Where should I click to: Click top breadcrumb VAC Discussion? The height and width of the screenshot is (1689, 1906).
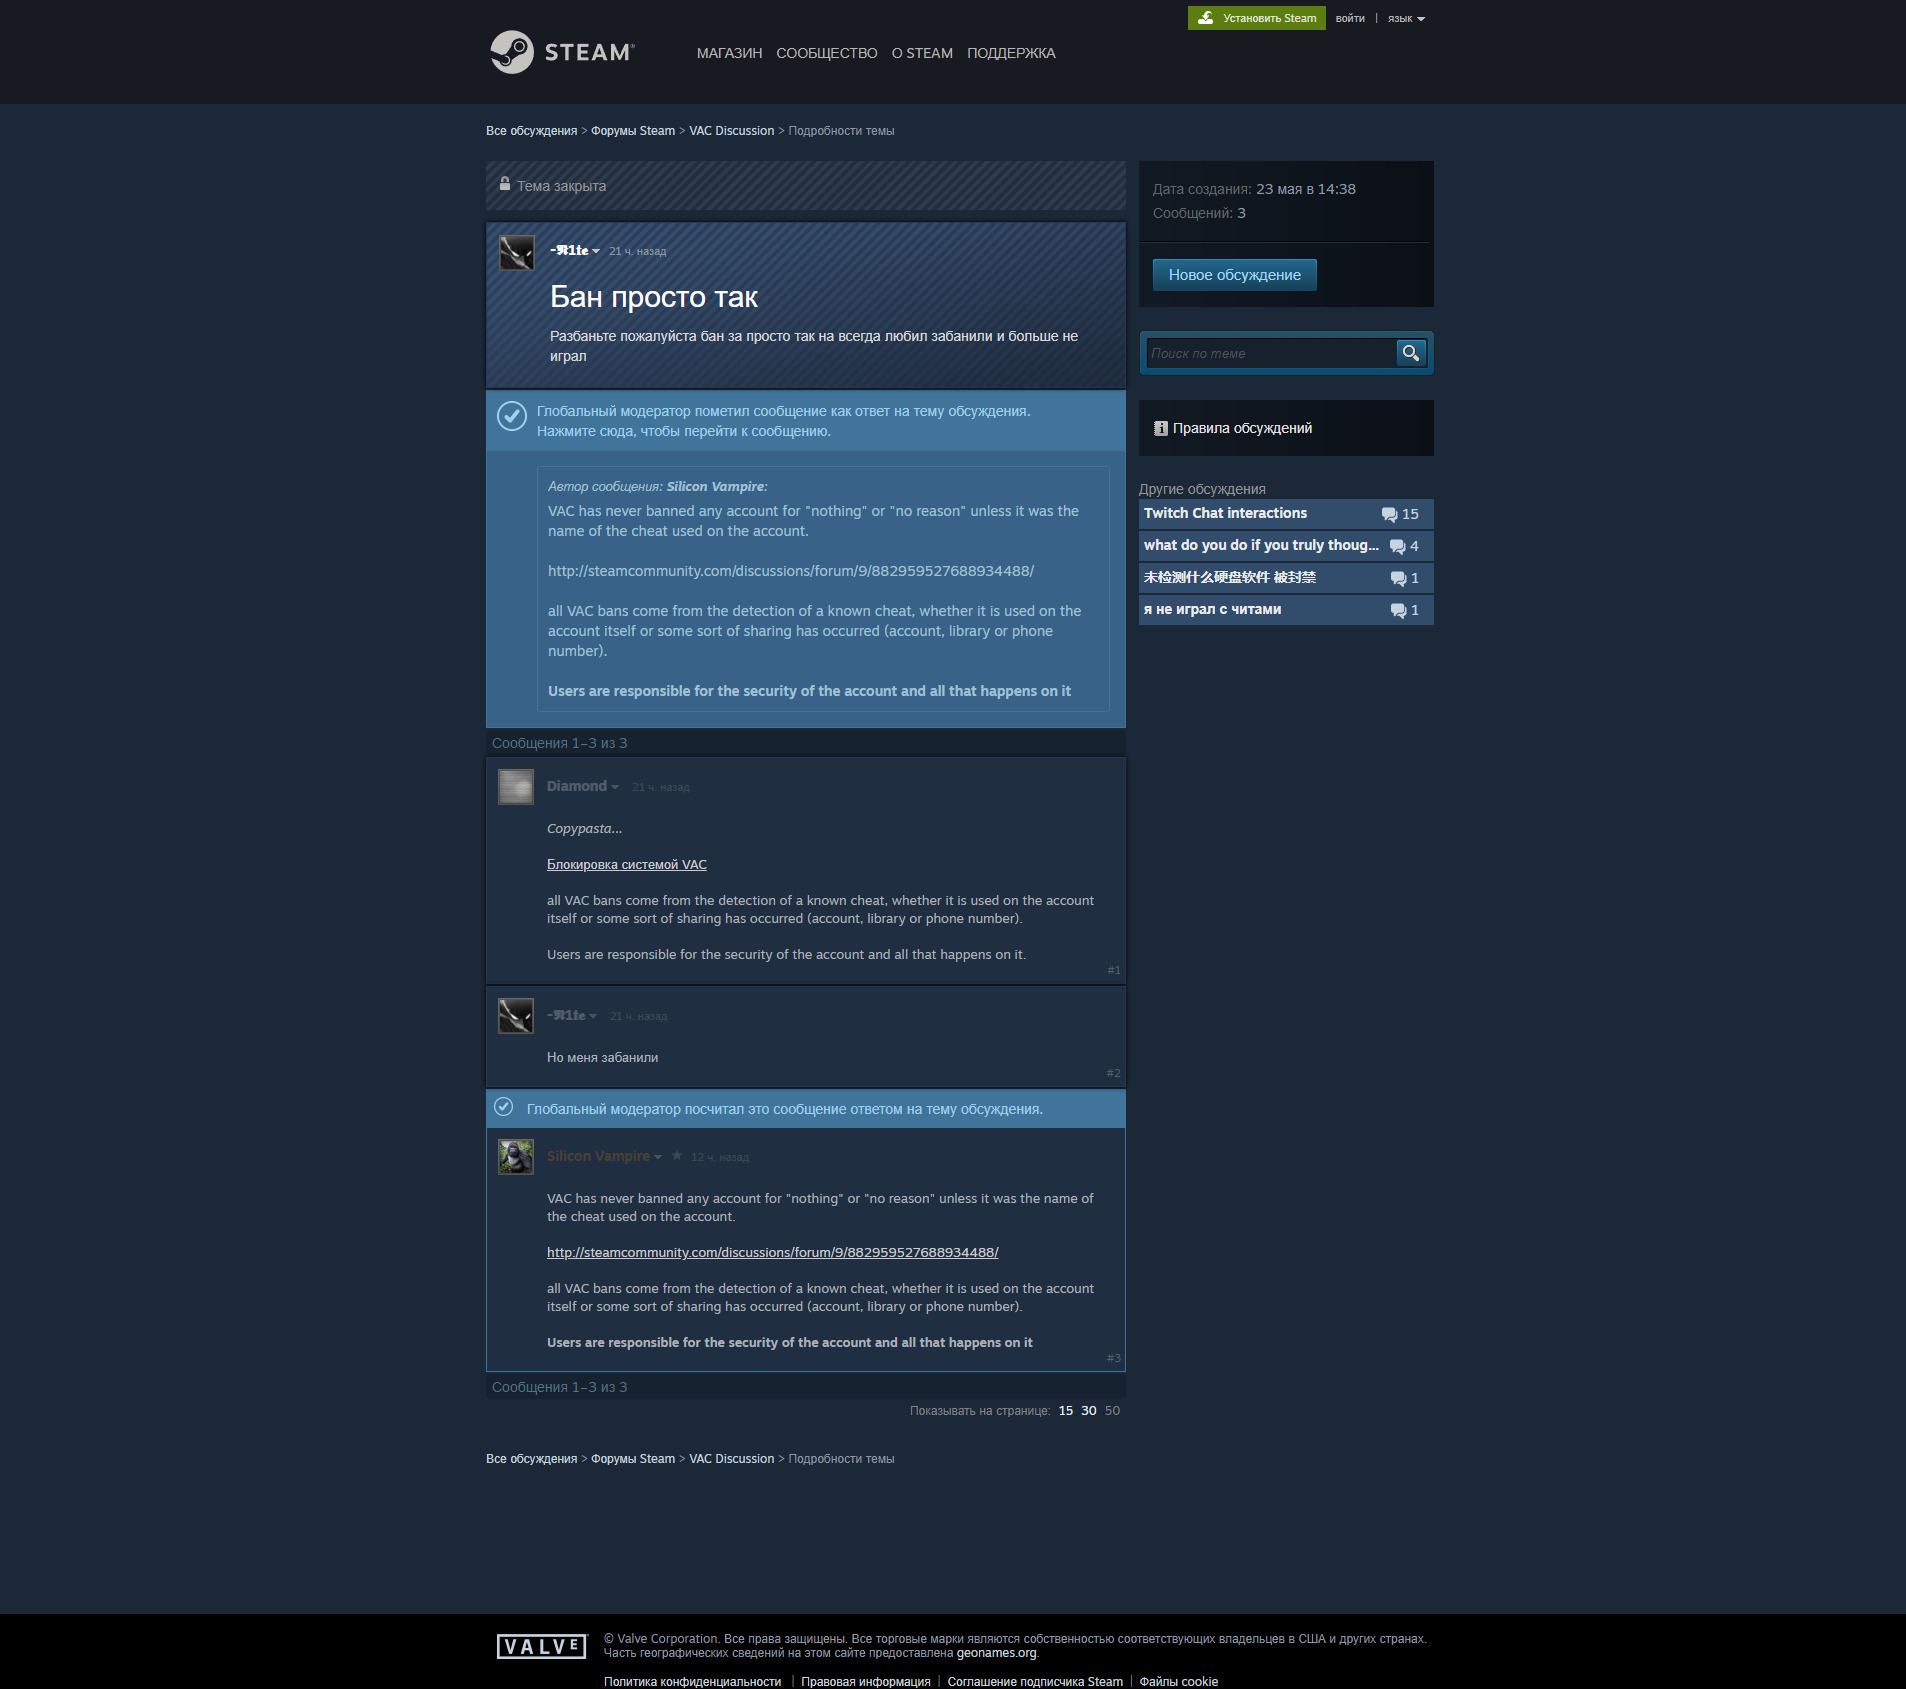[x=732, y=131]
